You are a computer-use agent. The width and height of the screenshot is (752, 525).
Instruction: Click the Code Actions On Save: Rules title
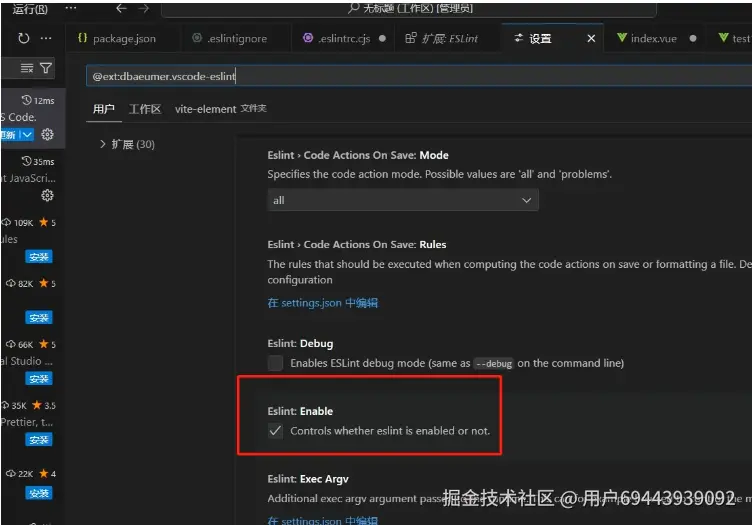[357, 245]
